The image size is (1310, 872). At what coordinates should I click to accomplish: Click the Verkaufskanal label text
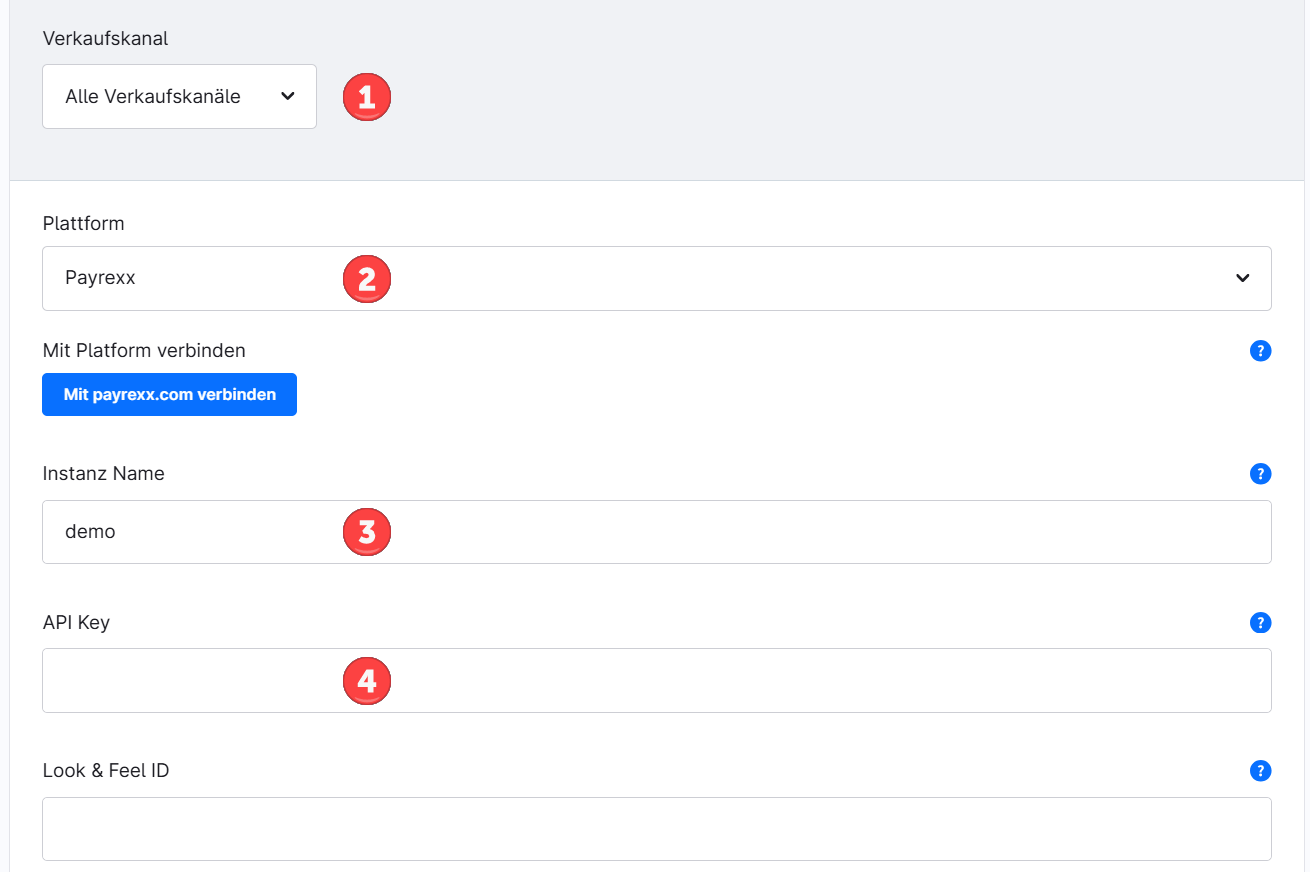pos(105,39)
